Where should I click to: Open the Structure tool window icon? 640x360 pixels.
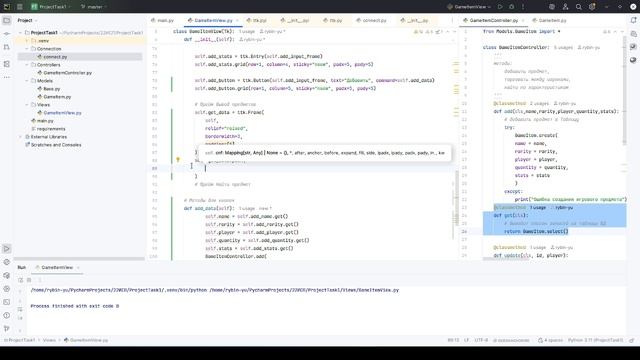pos(7,64)
